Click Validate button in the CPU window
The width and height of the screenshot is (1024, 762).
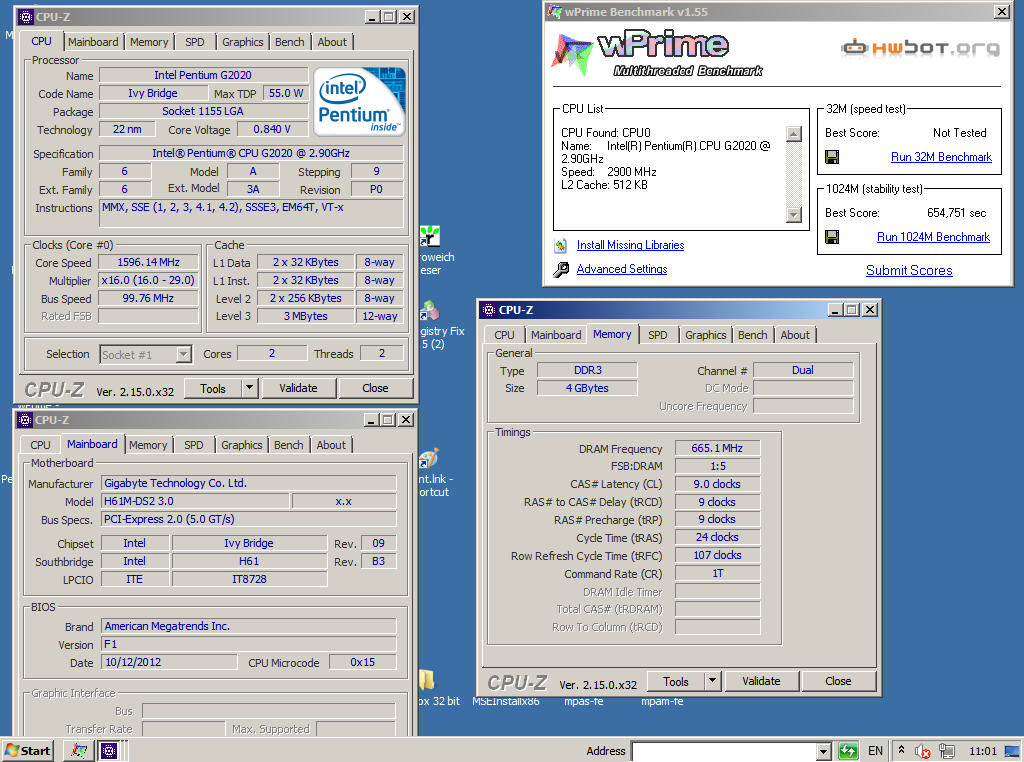point(298,388)
